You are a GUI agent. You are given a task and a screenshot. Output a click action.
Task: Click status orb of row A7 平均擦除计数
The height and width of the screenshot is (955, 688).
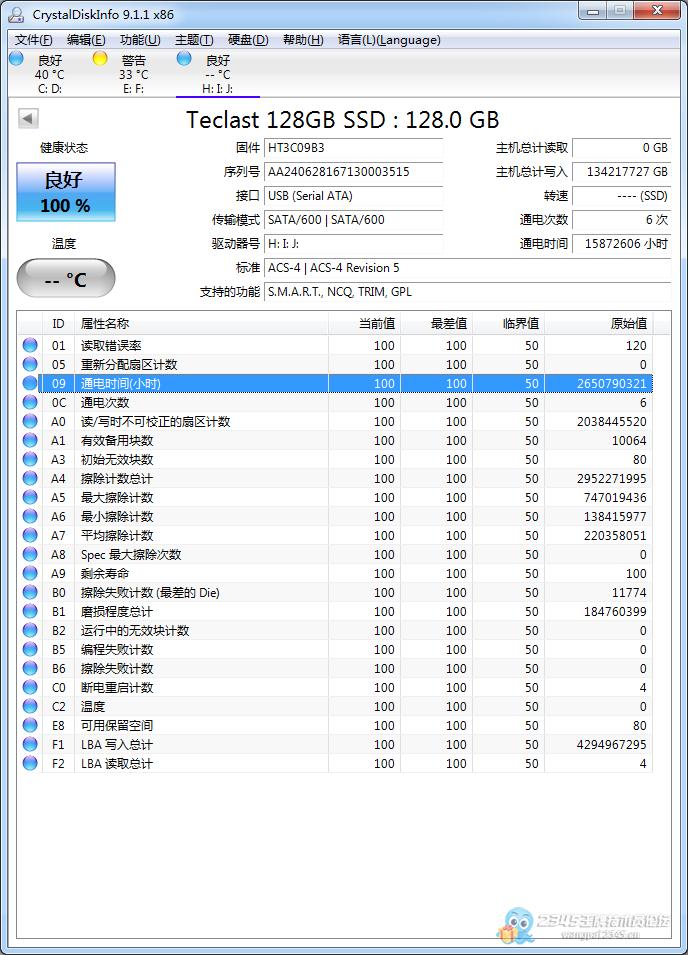point(30,535)
